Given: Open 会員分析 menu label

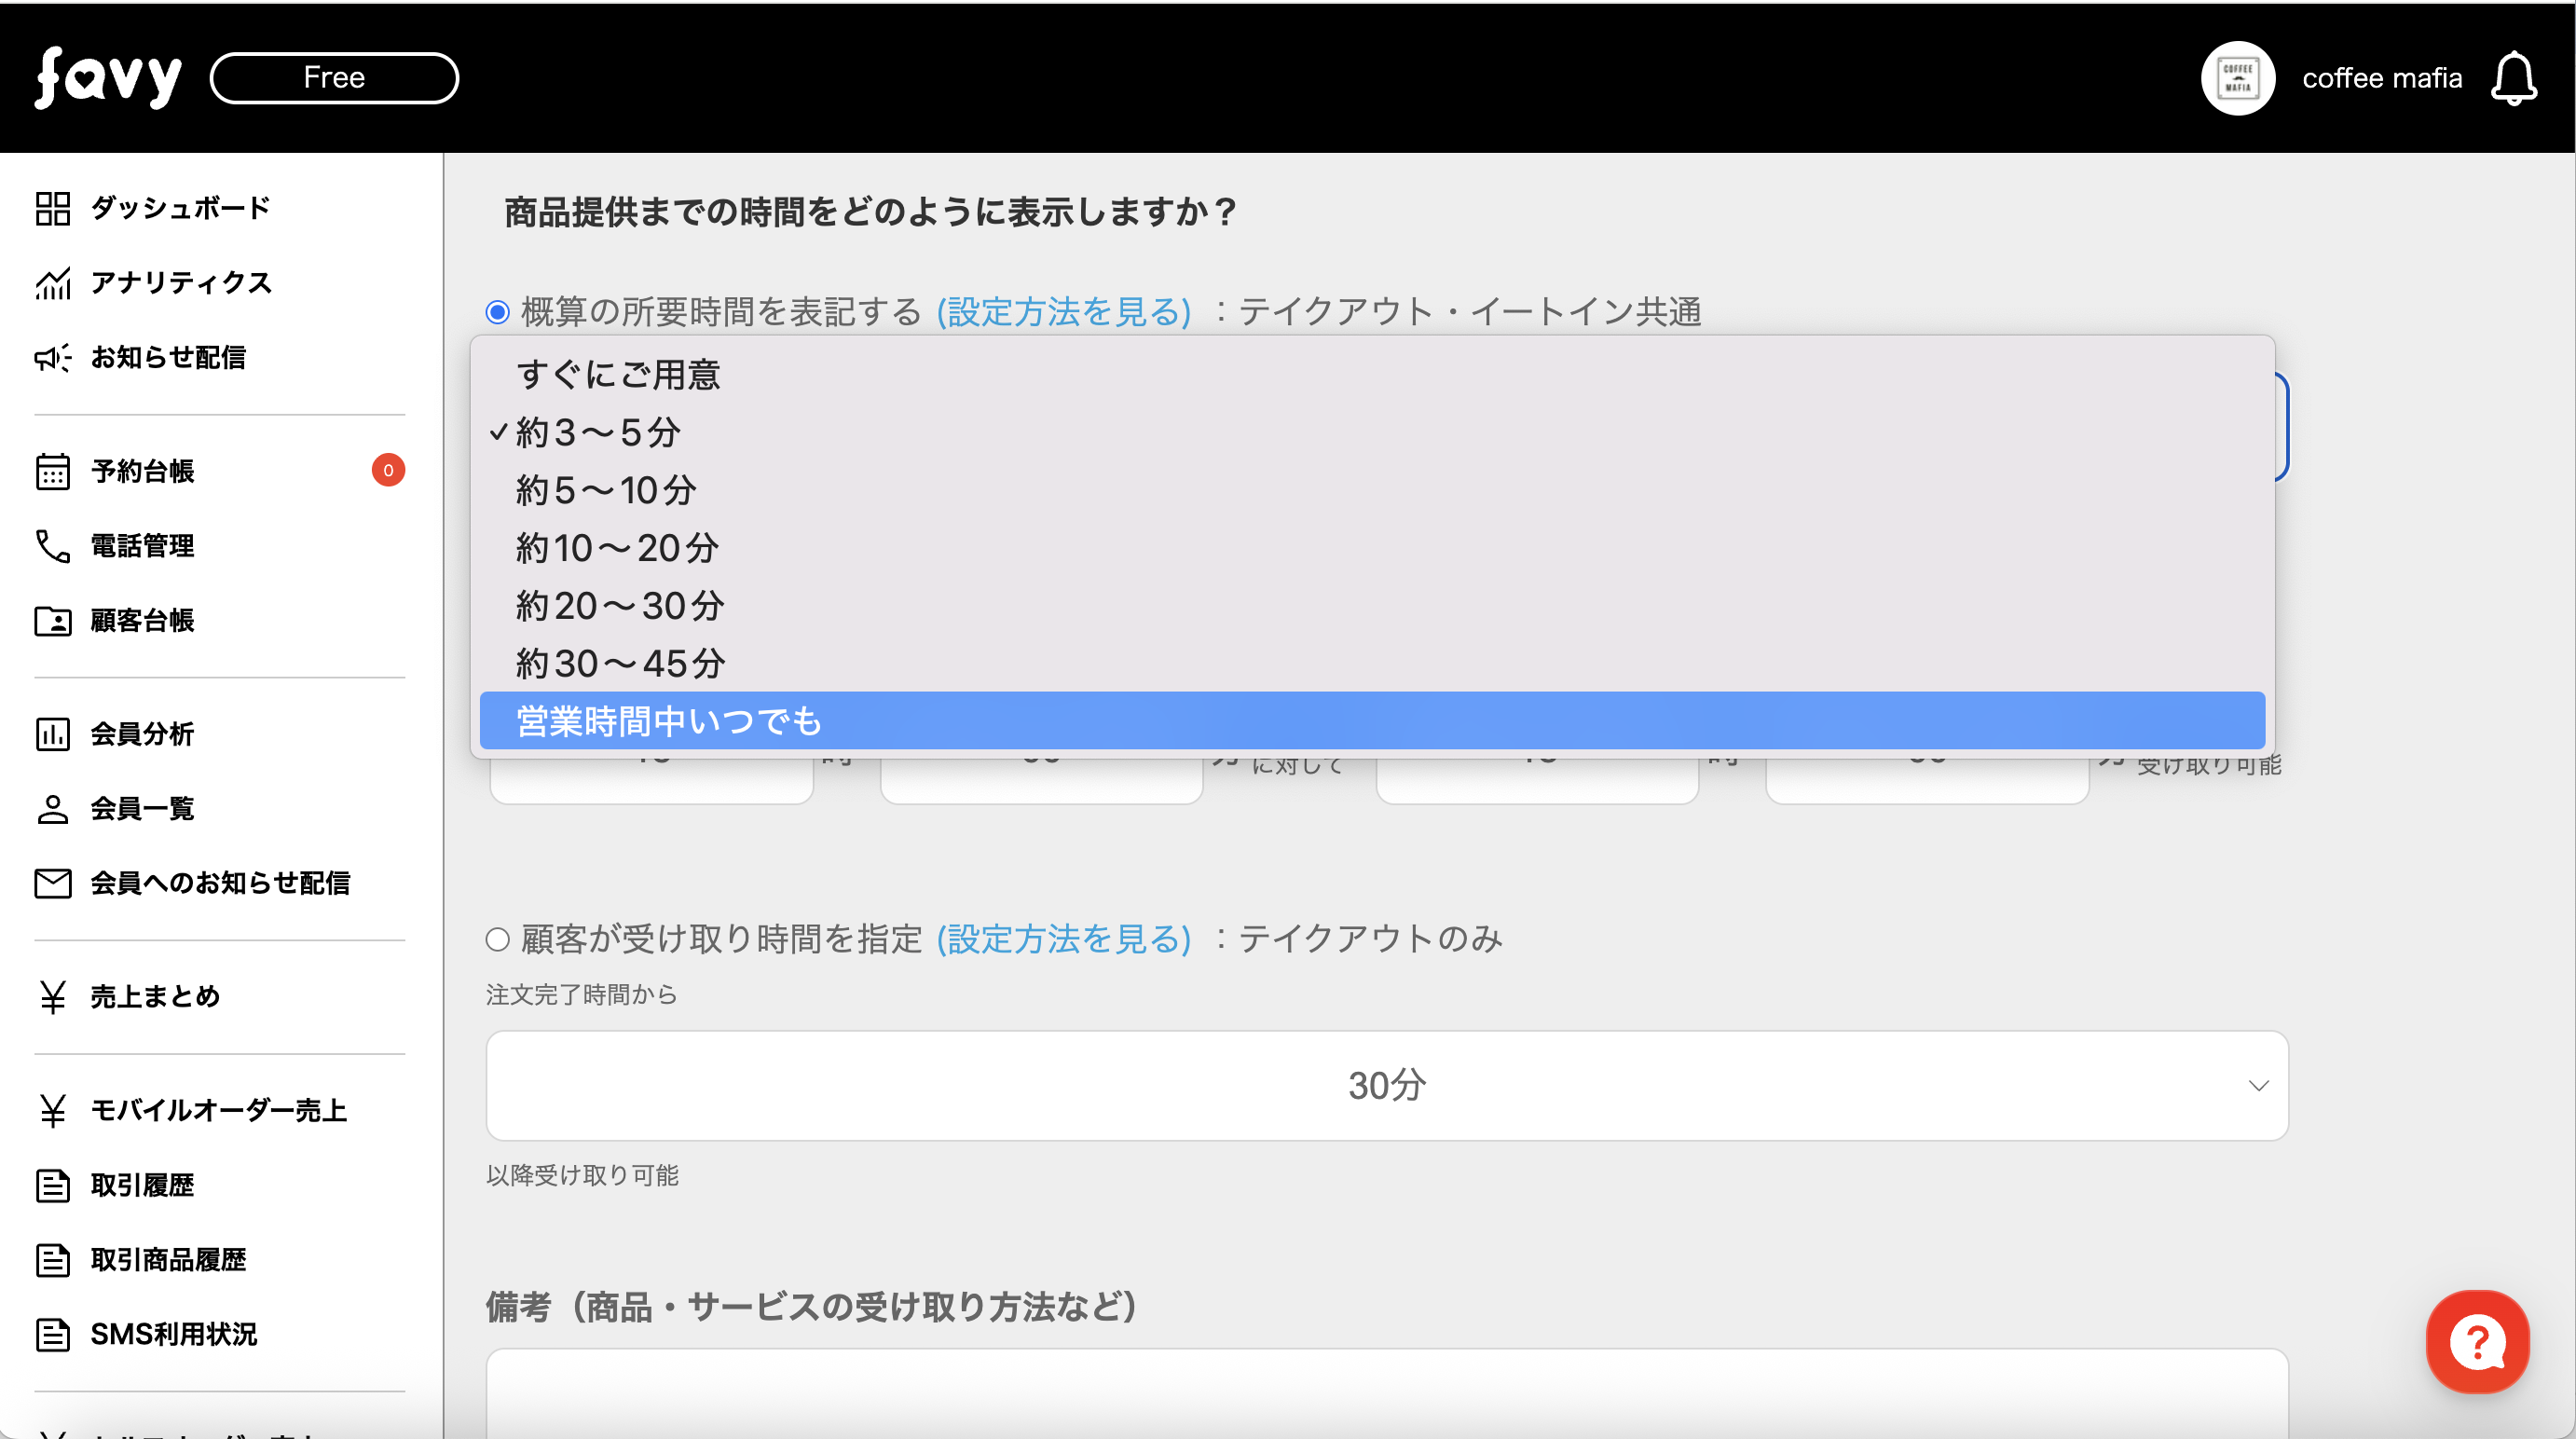Looking at the screenshot, I should [142, 734].
